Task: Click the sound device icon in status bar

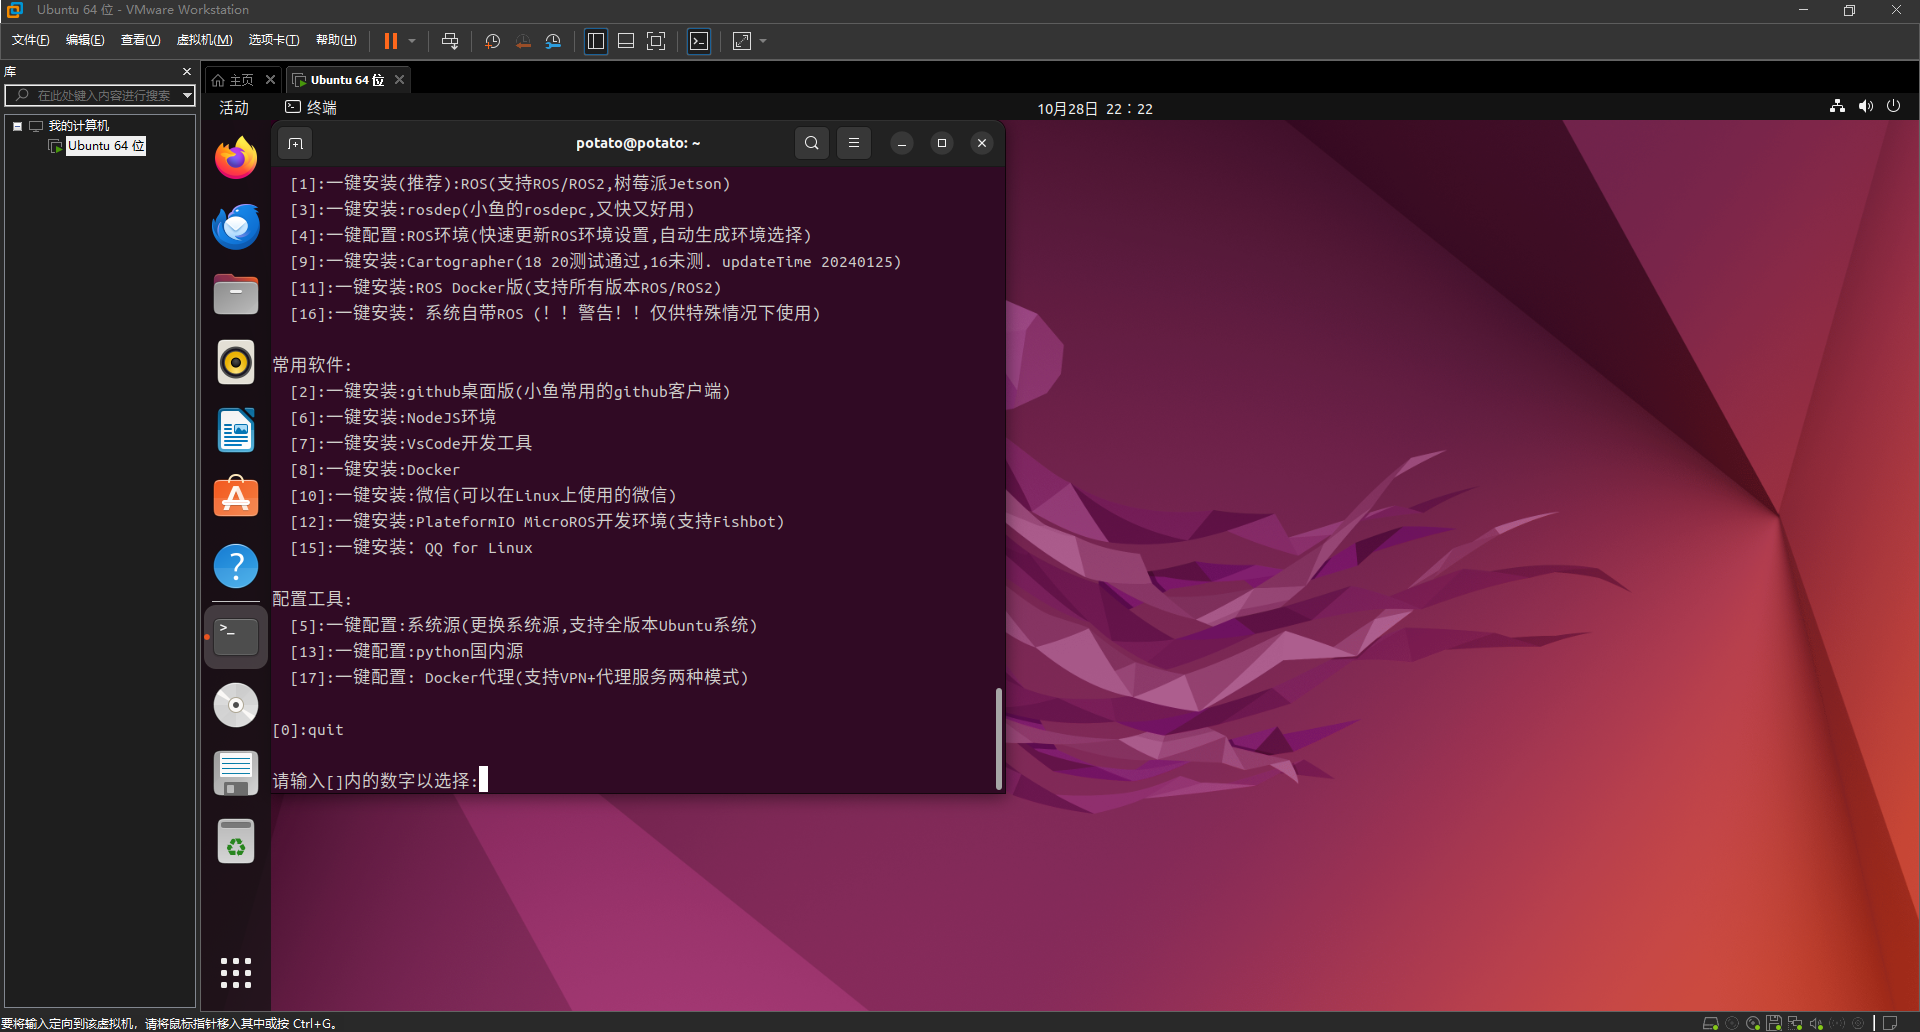Action: tap(1817, 1023)
